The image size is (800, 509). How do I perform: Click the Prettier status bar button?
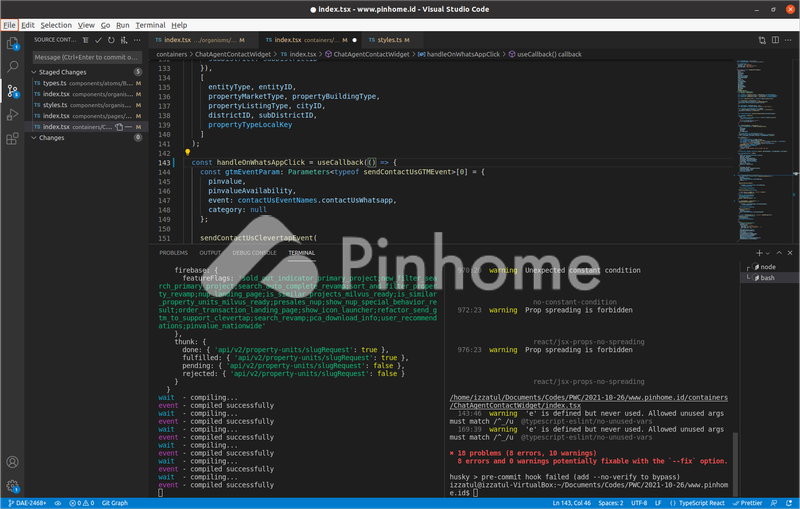click(747, 503)
